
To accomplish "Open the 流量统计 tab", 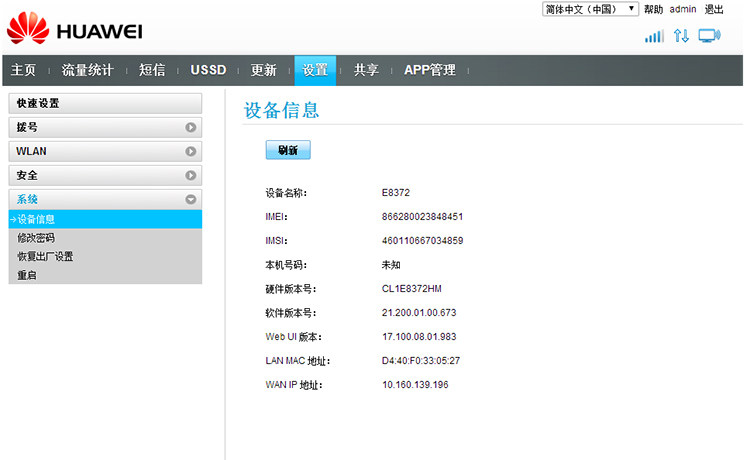I will (x=88, y=70).
